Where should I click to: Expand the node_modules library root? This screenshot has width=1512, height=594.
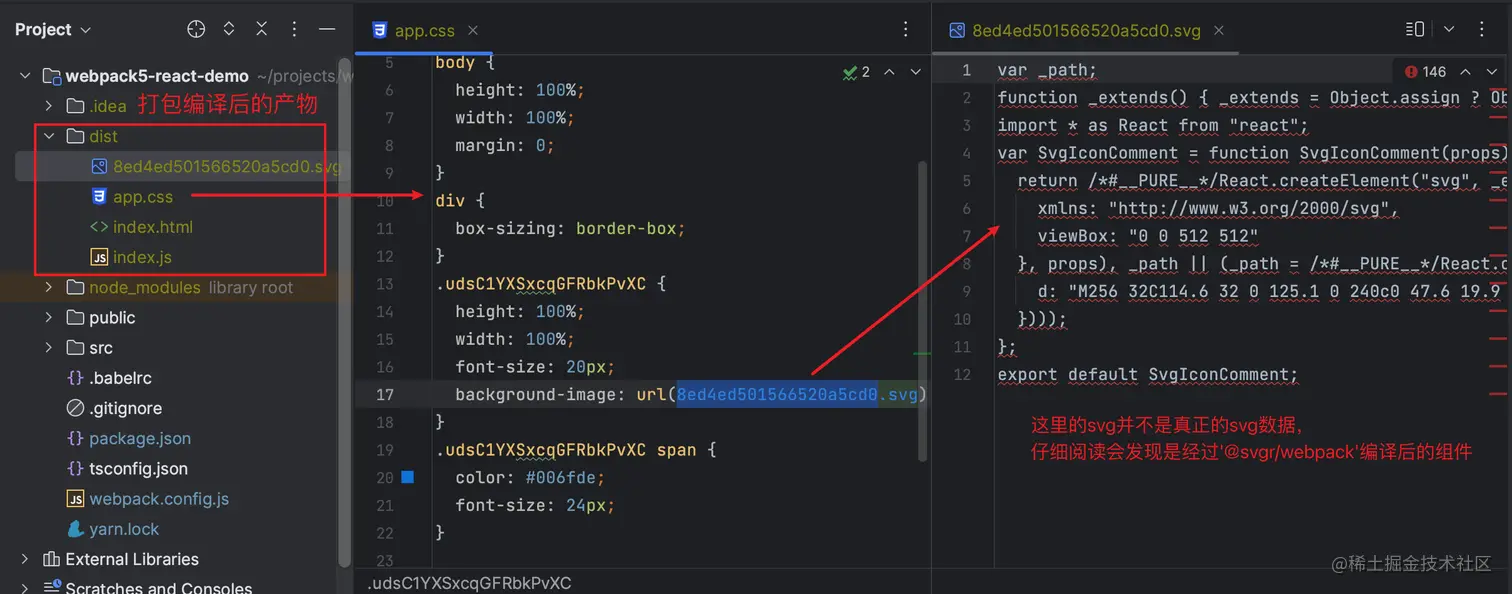[47, 287]
